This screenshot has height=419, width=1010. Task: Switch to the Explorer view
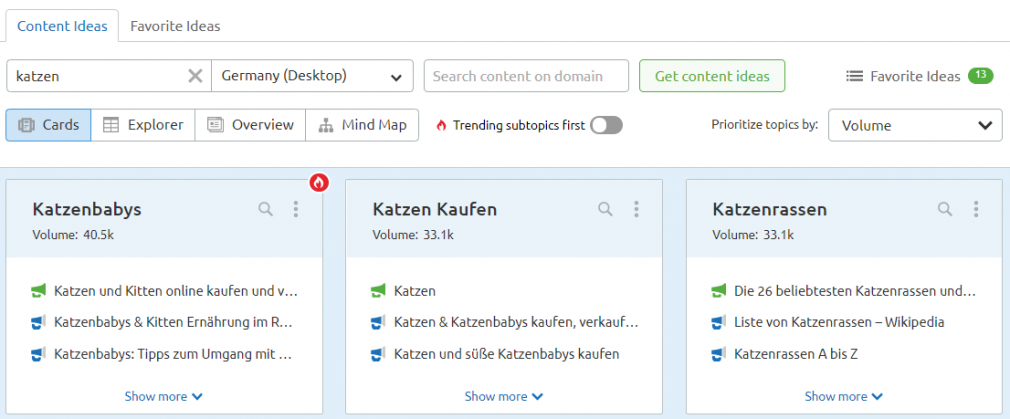(142, 125)
